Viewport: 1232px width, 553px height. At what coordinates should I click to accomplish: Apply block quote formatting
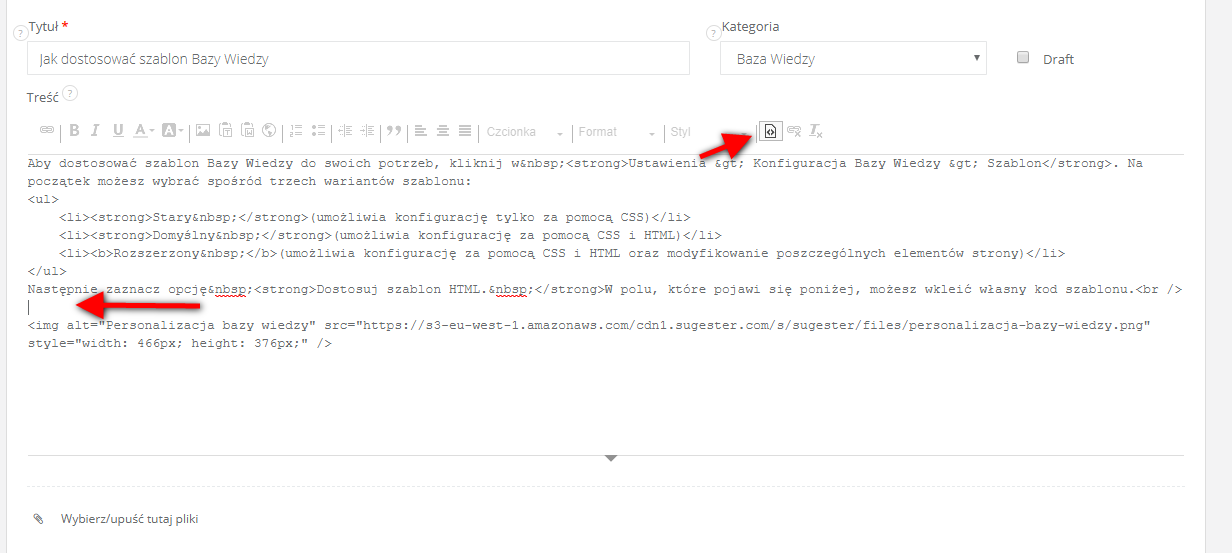point(394,131)
